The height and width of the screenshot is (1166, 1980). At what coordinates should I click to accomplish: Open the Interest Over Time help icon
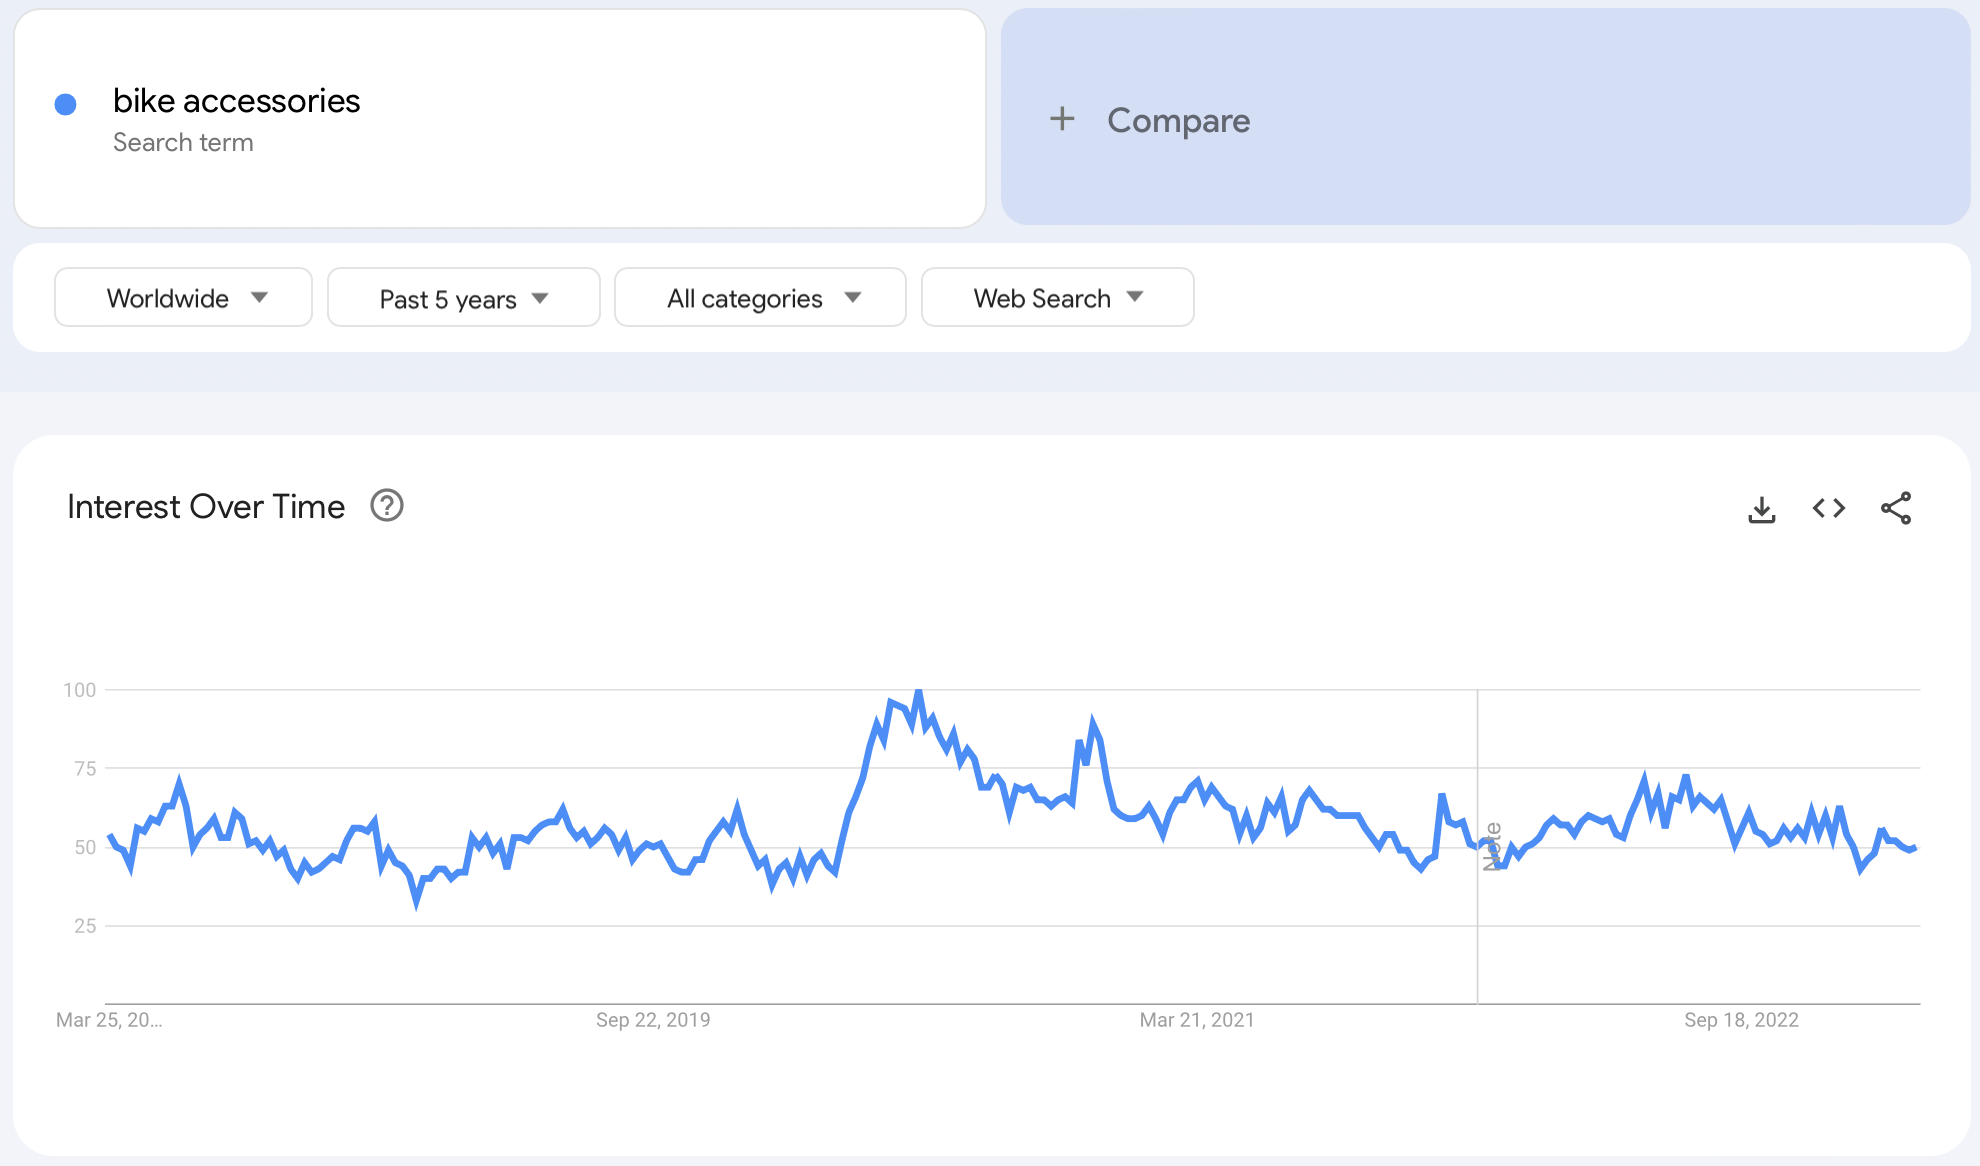387,506
